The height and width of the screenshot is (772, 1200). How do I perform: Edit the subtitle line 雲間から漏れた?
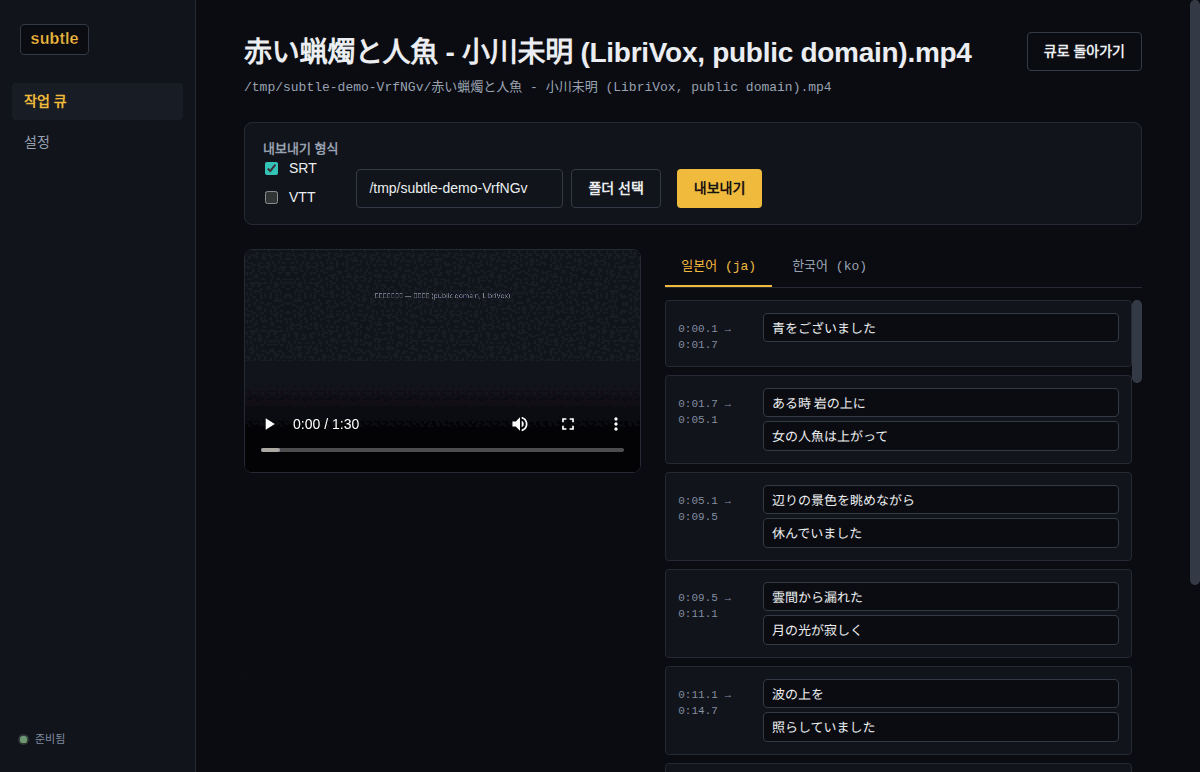click(x=940, y=597)
